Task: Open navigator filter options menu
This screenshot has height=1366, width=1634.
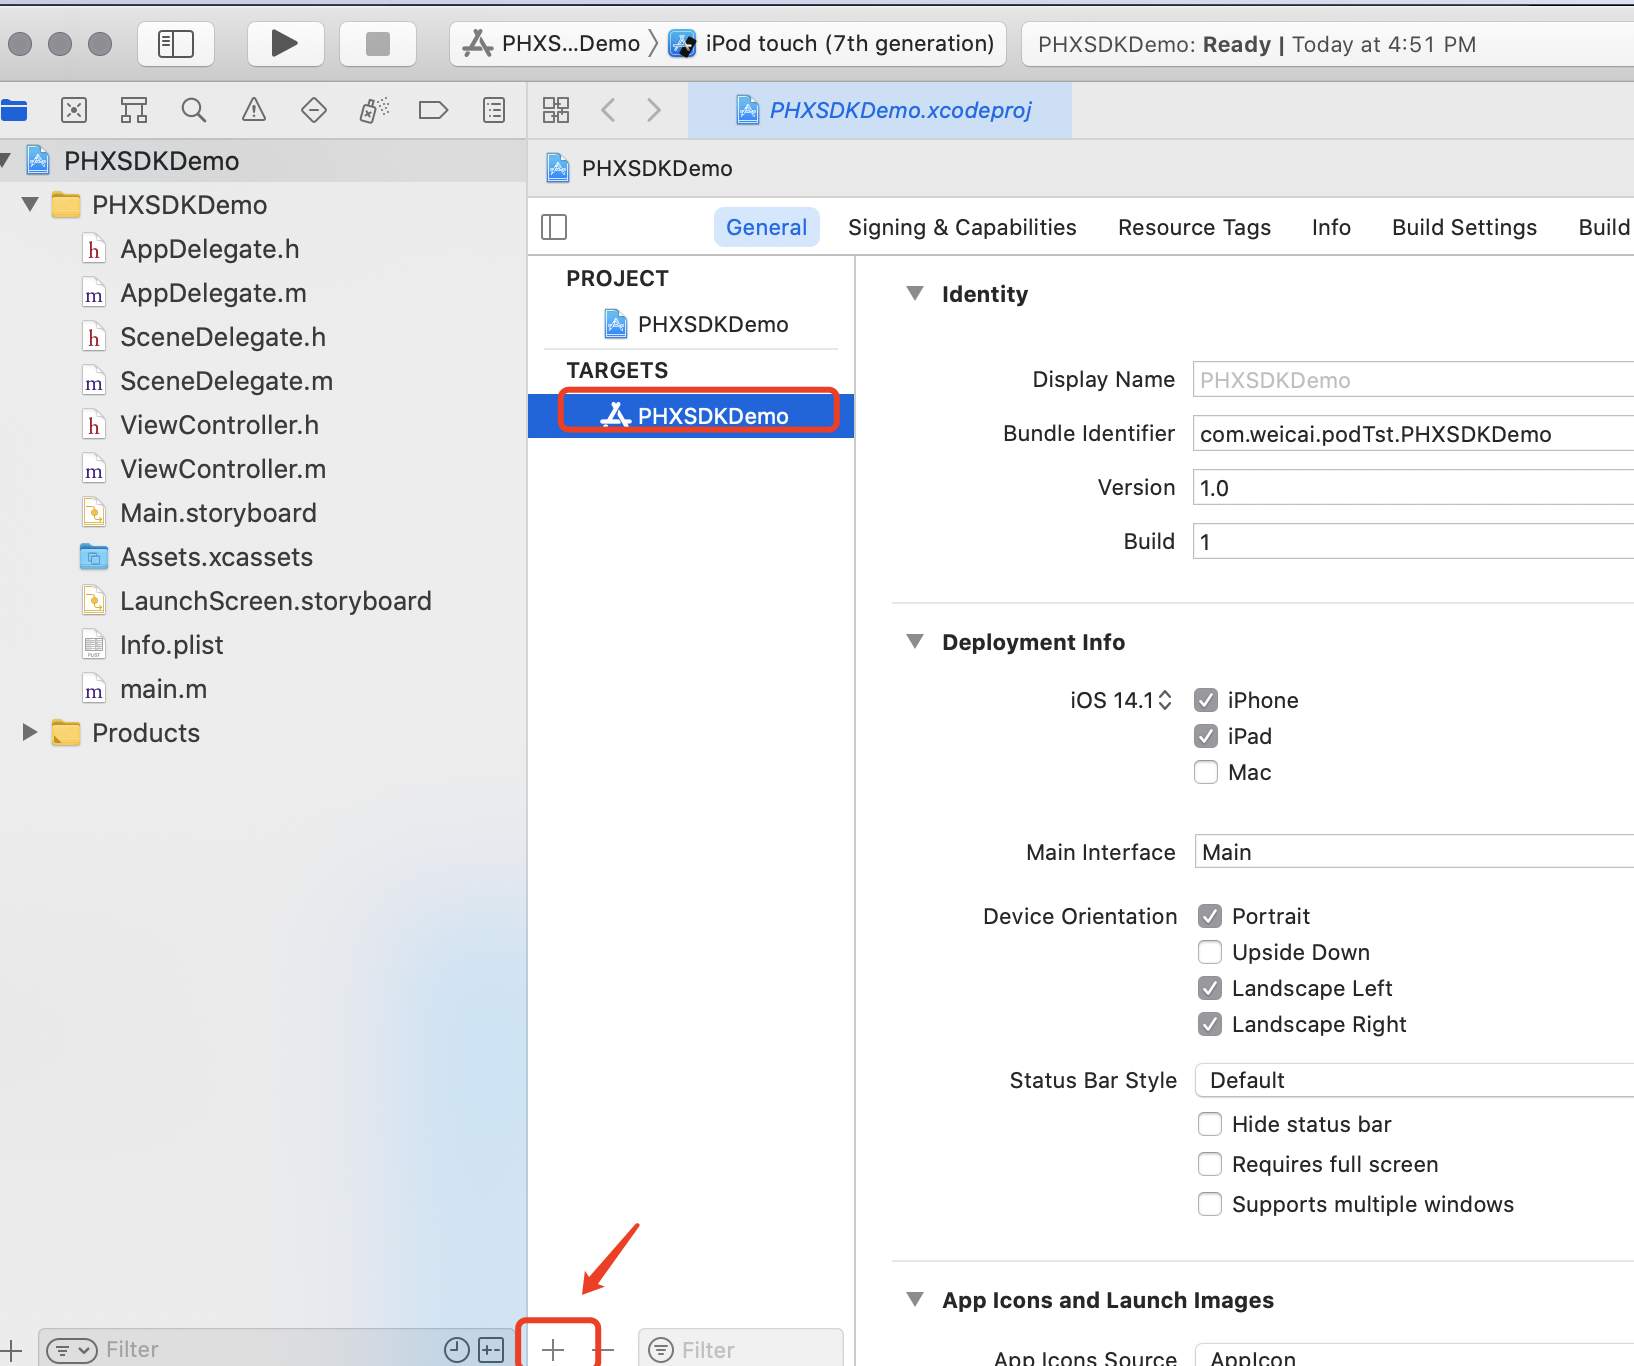Action: tap(72, 1350)
